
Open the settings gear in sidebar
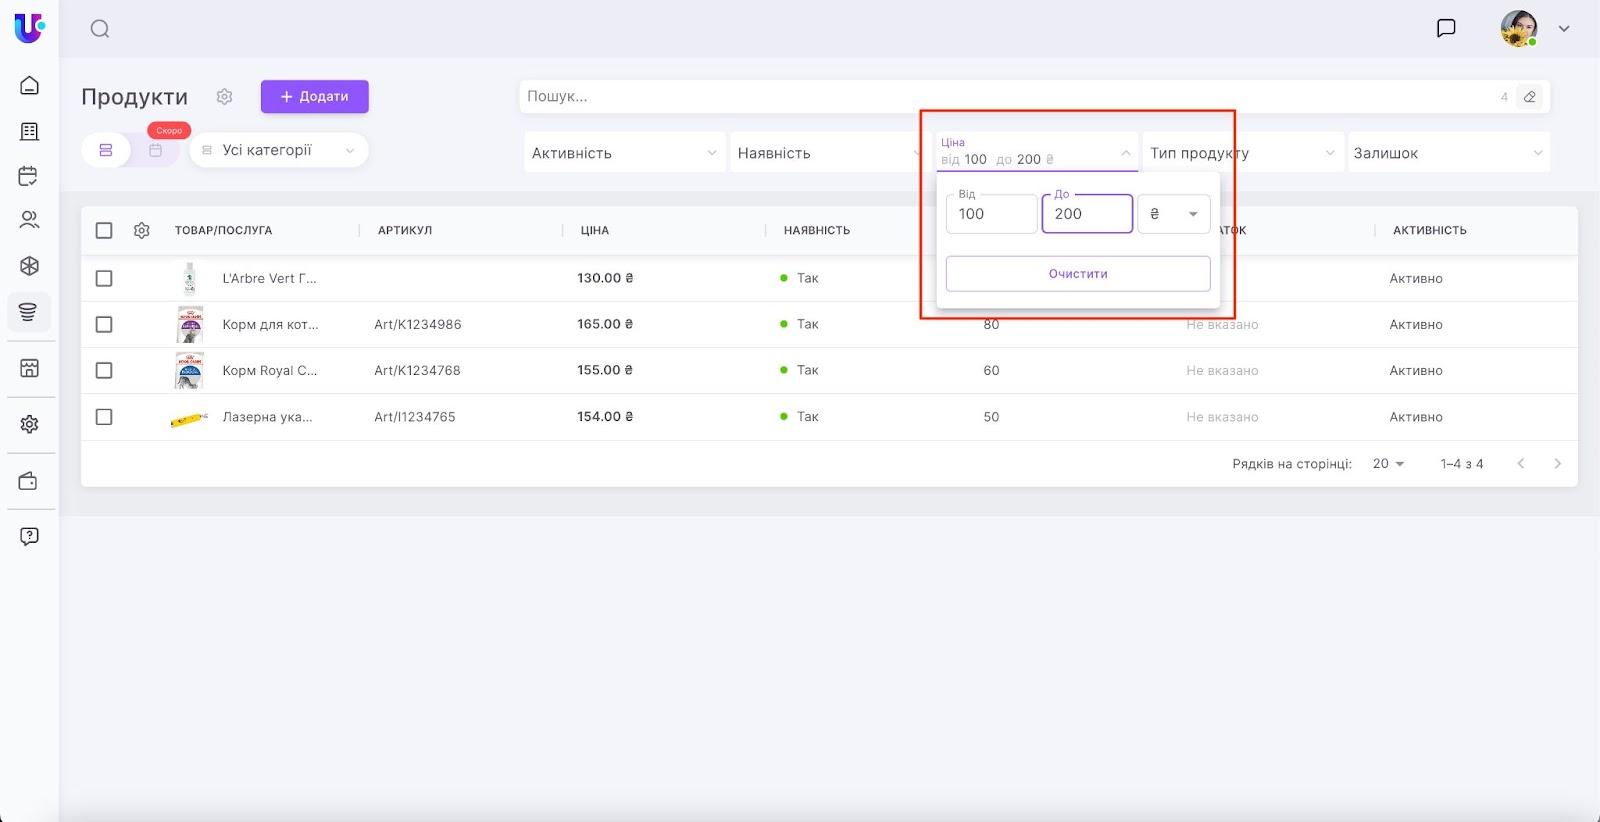tap(29, 424)
